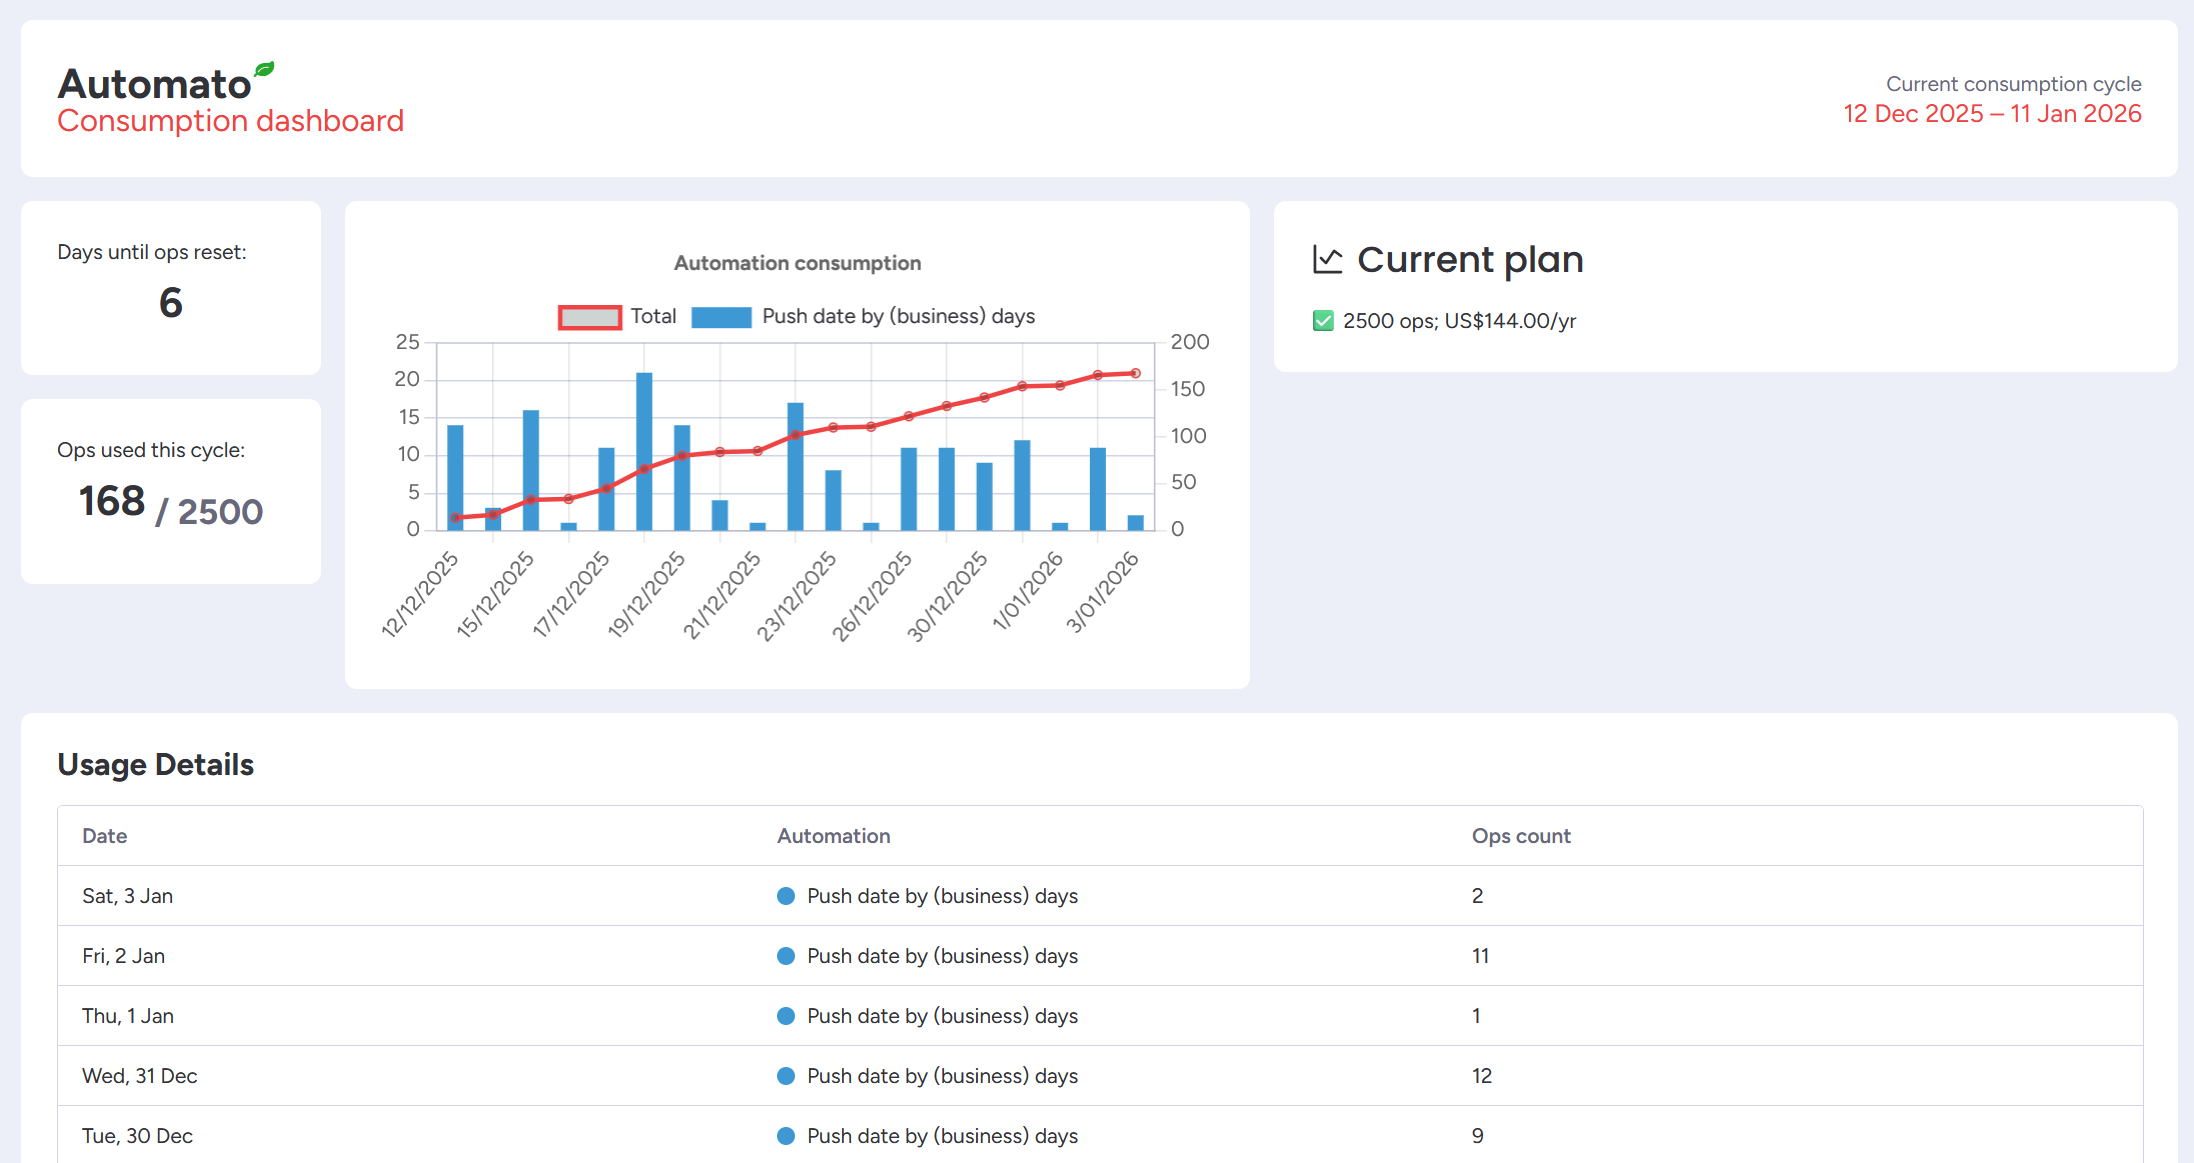Click blue dot in Tue, 30 Dec row
The image size is (2194, 1163).
[x=786, y=1136]
